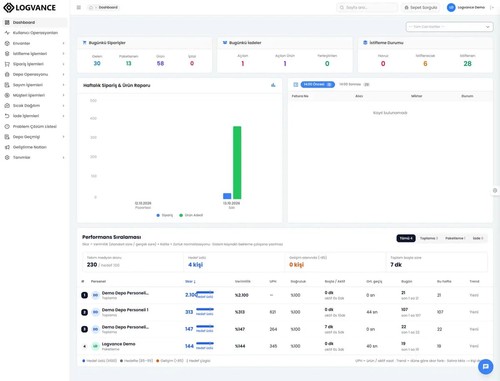
Task: Click the chart-type icon in weekly report
Action: click(x=273, y=85)
